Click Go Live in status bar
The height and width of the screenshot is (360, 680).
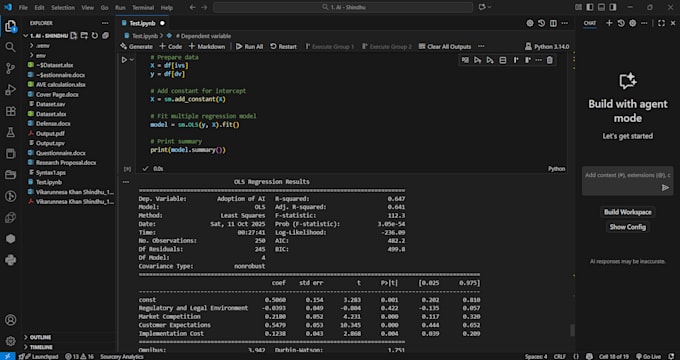tap(648, 357)
